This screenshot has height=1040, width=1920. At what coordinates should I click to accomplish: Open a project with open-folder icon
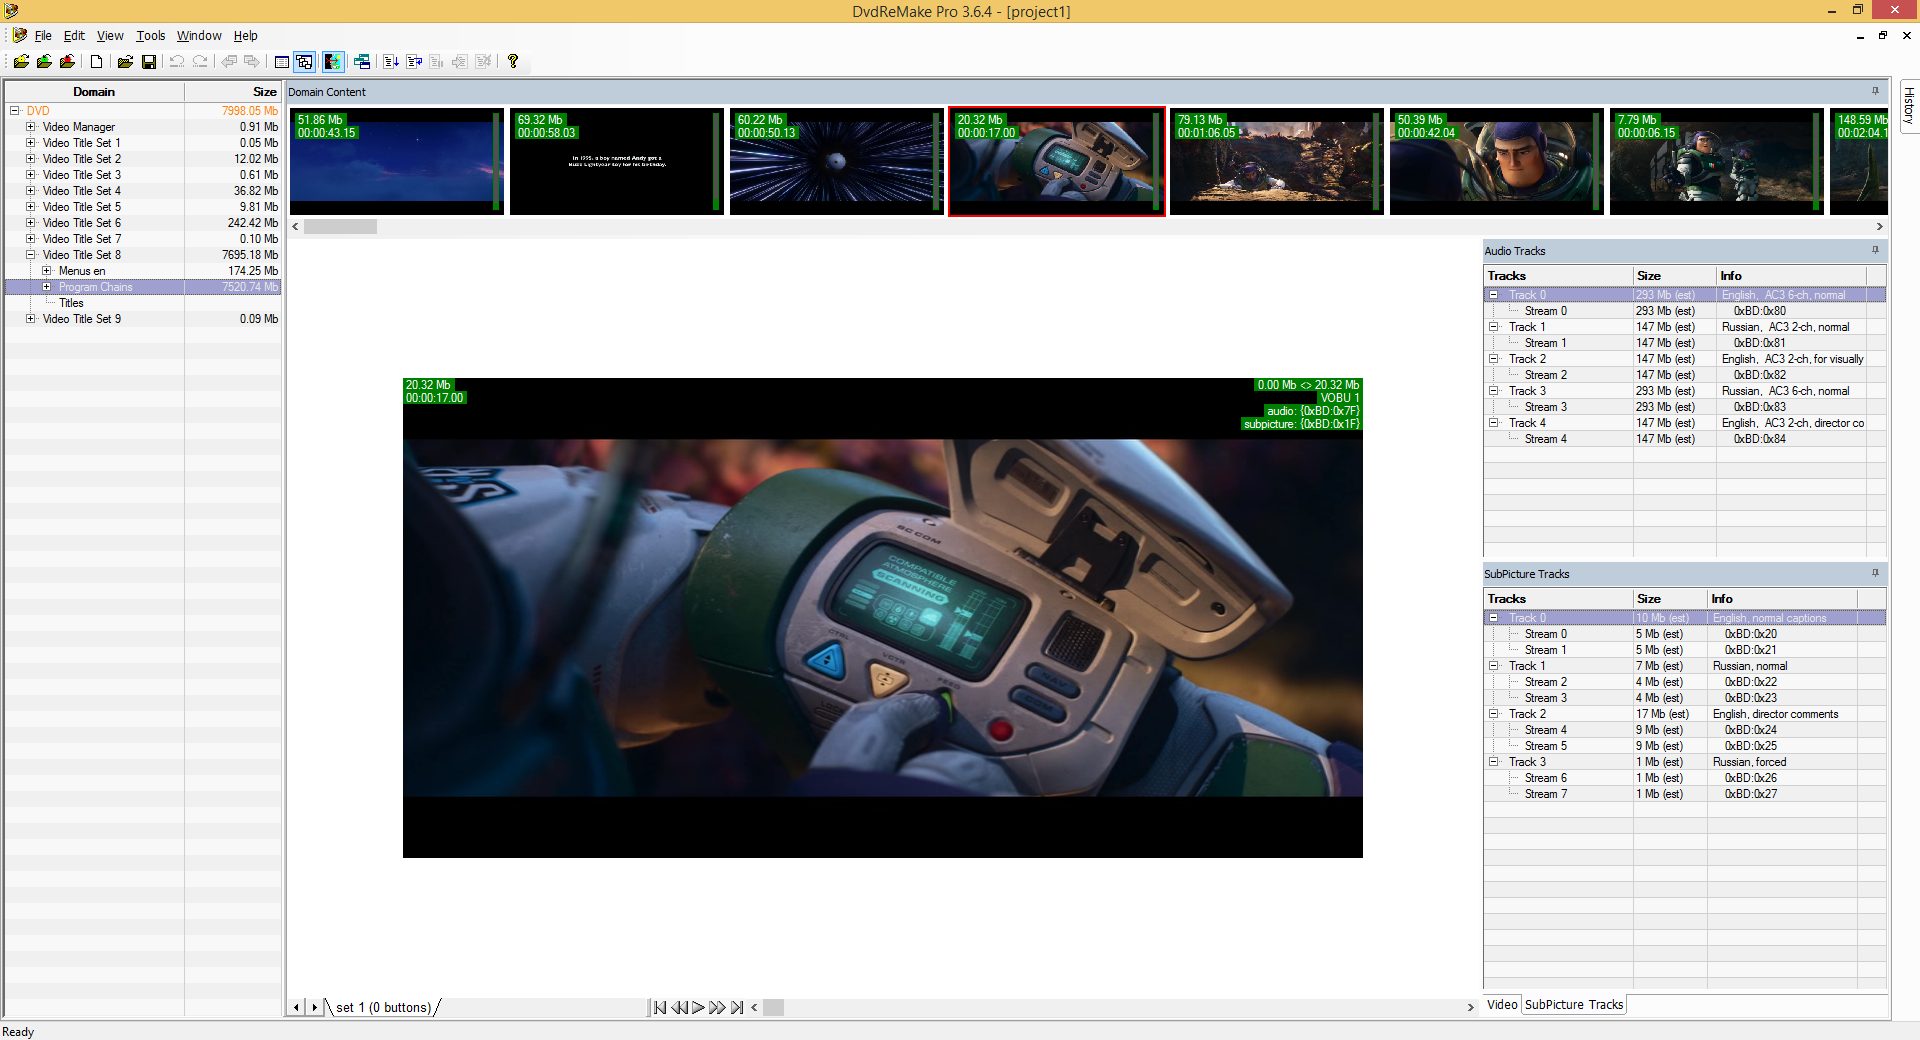(x=125, y=62)
